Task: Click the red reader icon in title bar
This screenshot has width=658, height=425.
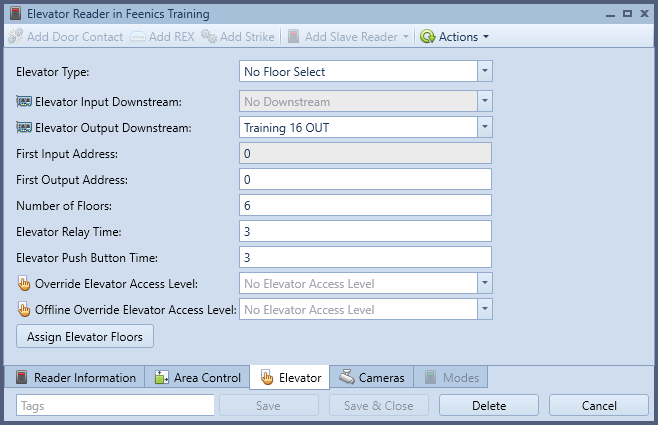Action: point(16,13)
